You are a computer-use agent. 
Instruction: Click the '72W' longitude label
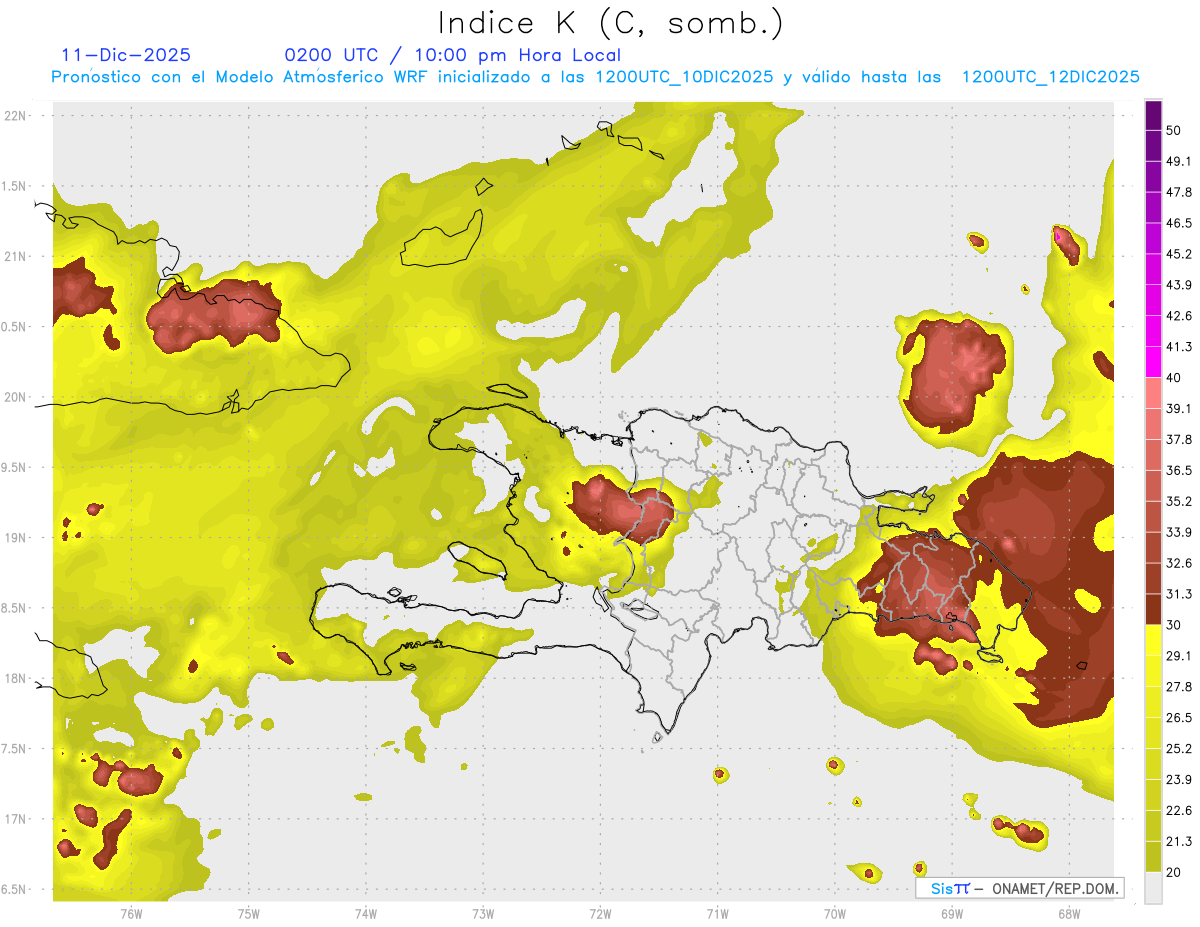600,913
